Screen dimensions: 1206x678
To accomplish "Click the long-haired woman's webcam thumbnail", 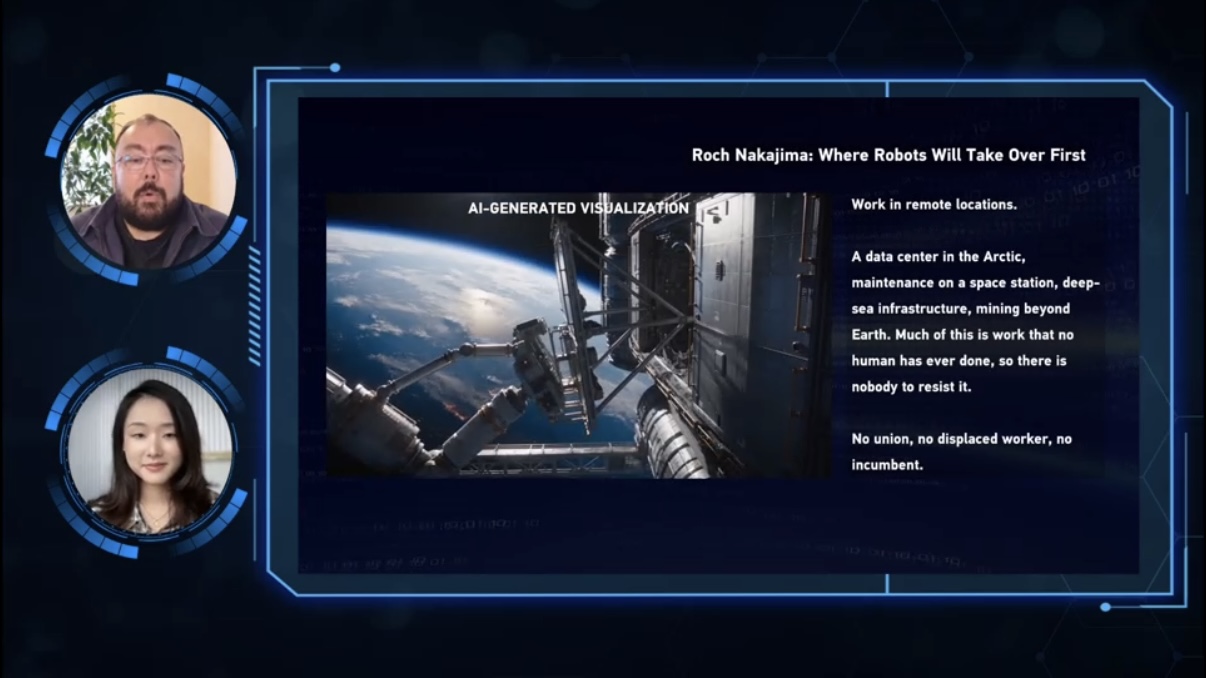I will [x=148, y=452].
